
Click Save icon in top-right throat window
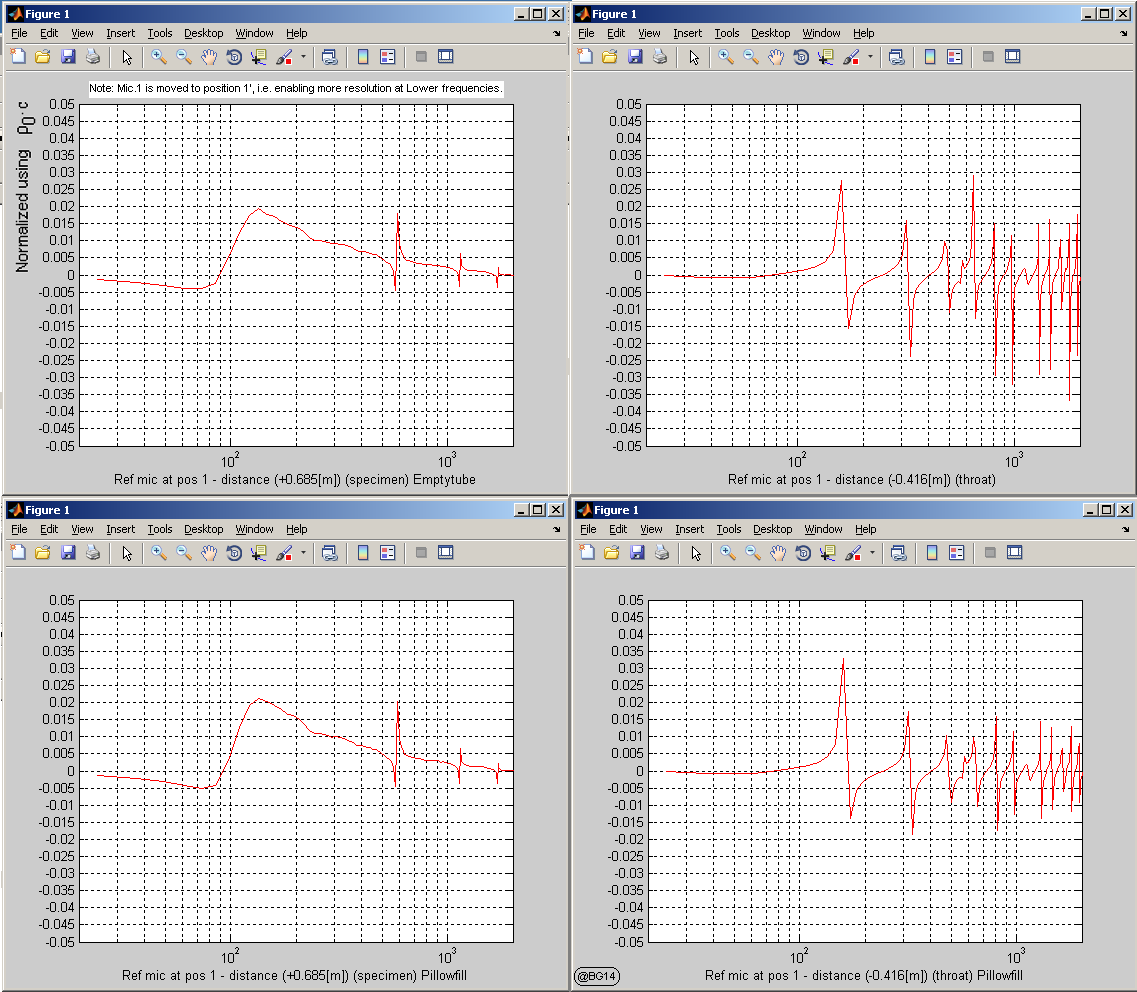coord(635,57)
